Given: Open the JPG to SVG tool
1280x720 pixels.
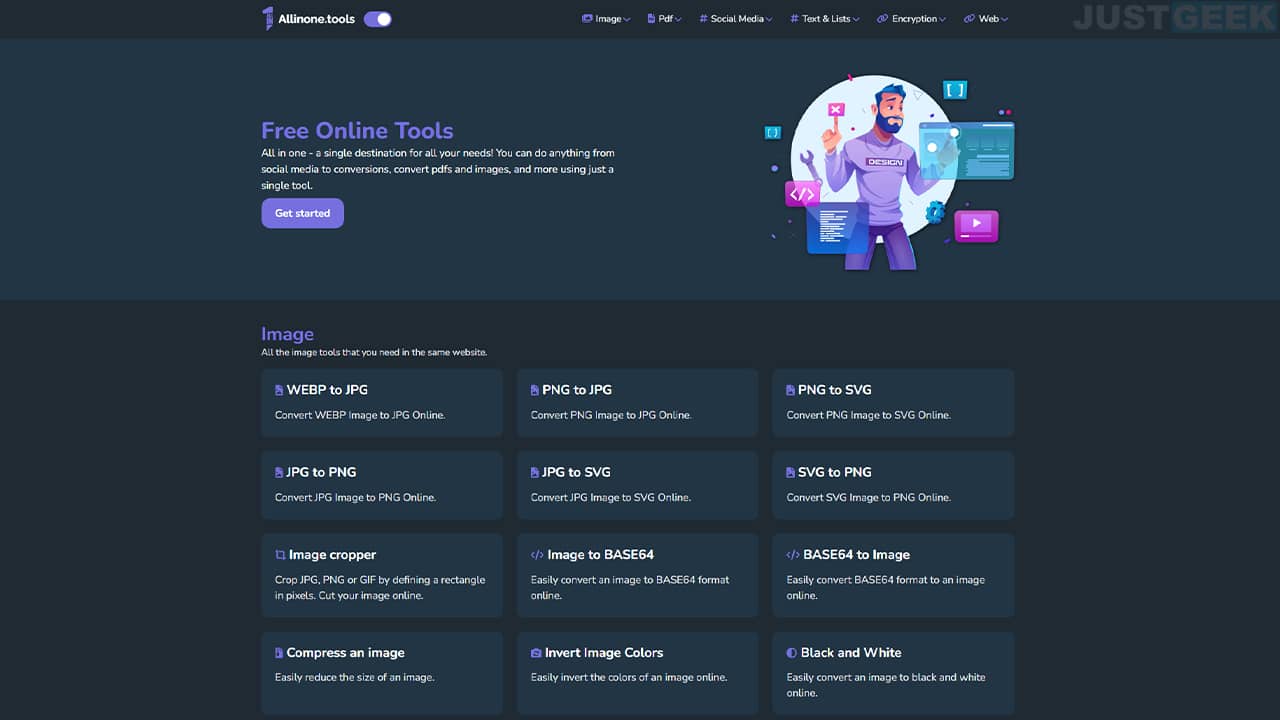Looking at the screenshot, I should pos(638,485).
